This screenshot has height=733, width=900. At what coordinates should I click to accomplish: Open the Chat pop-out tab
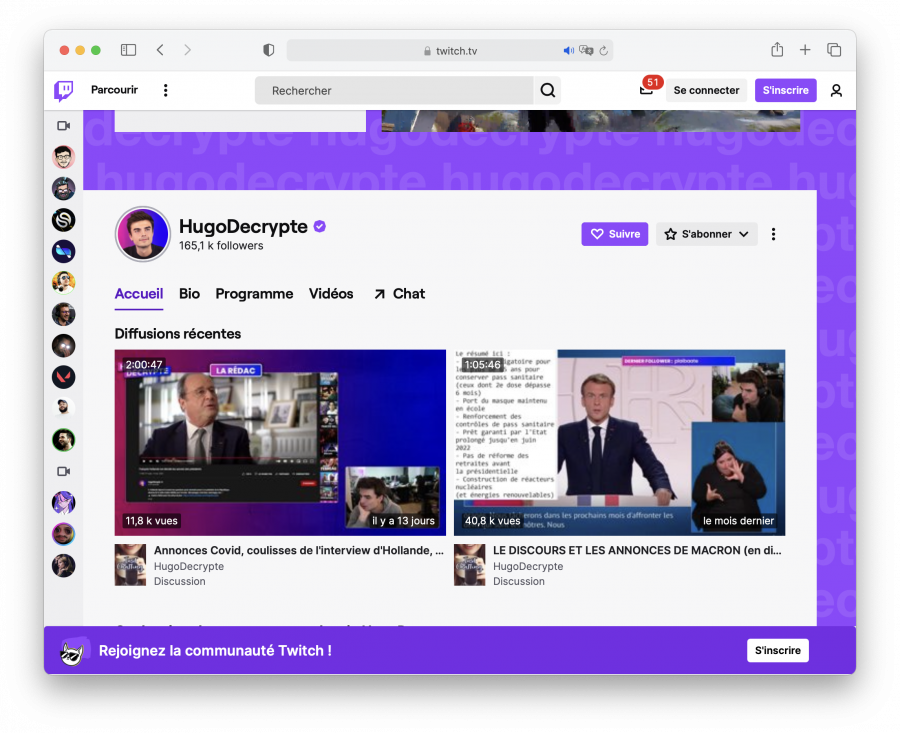click(399, 294)
